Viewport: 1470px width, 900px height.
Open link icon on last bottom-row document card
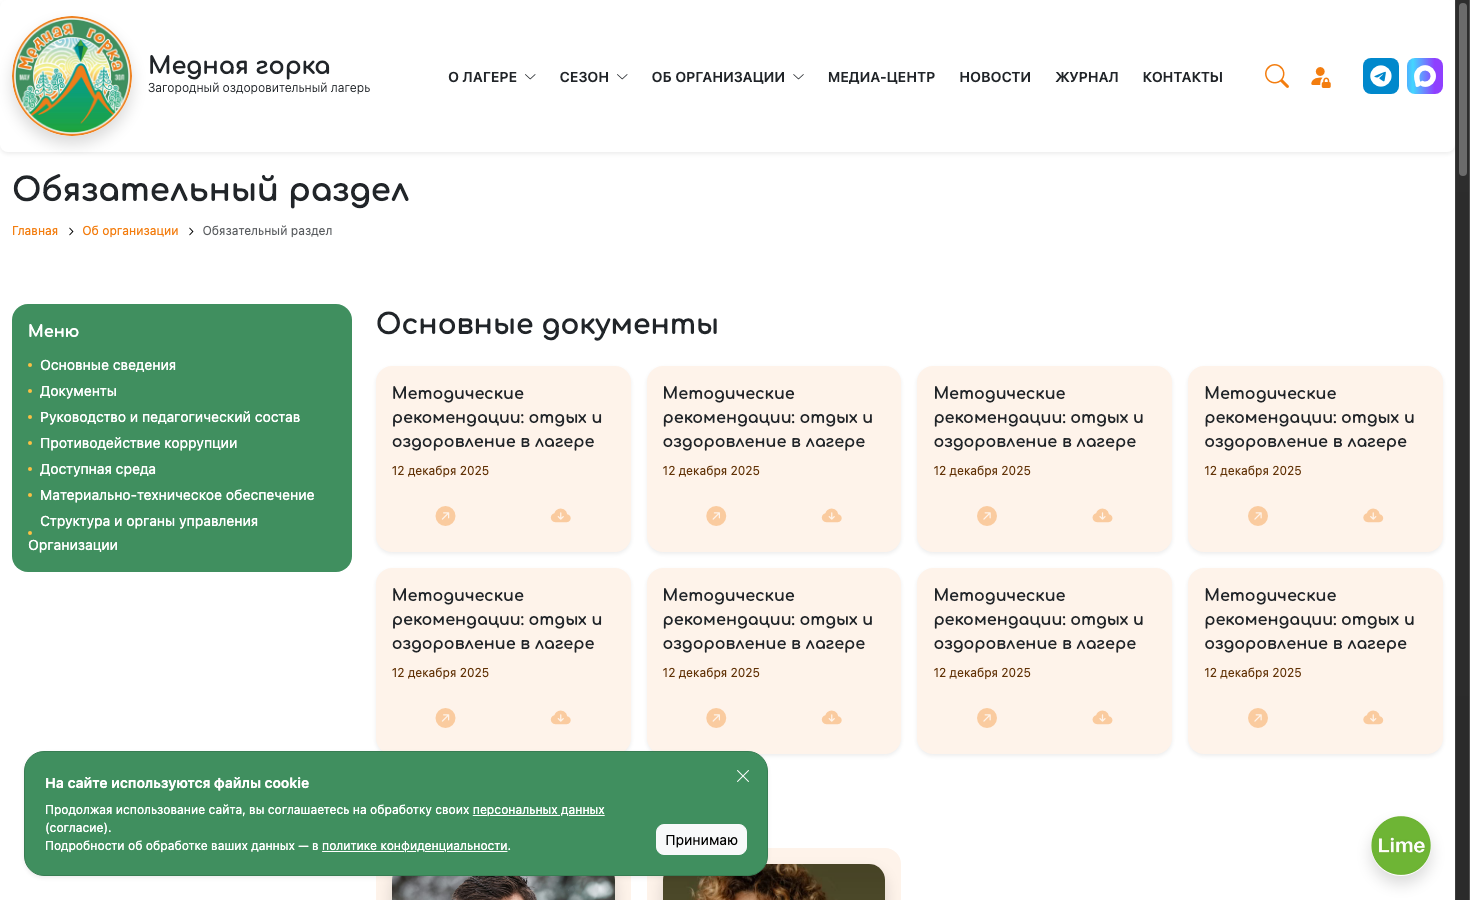1258,718
